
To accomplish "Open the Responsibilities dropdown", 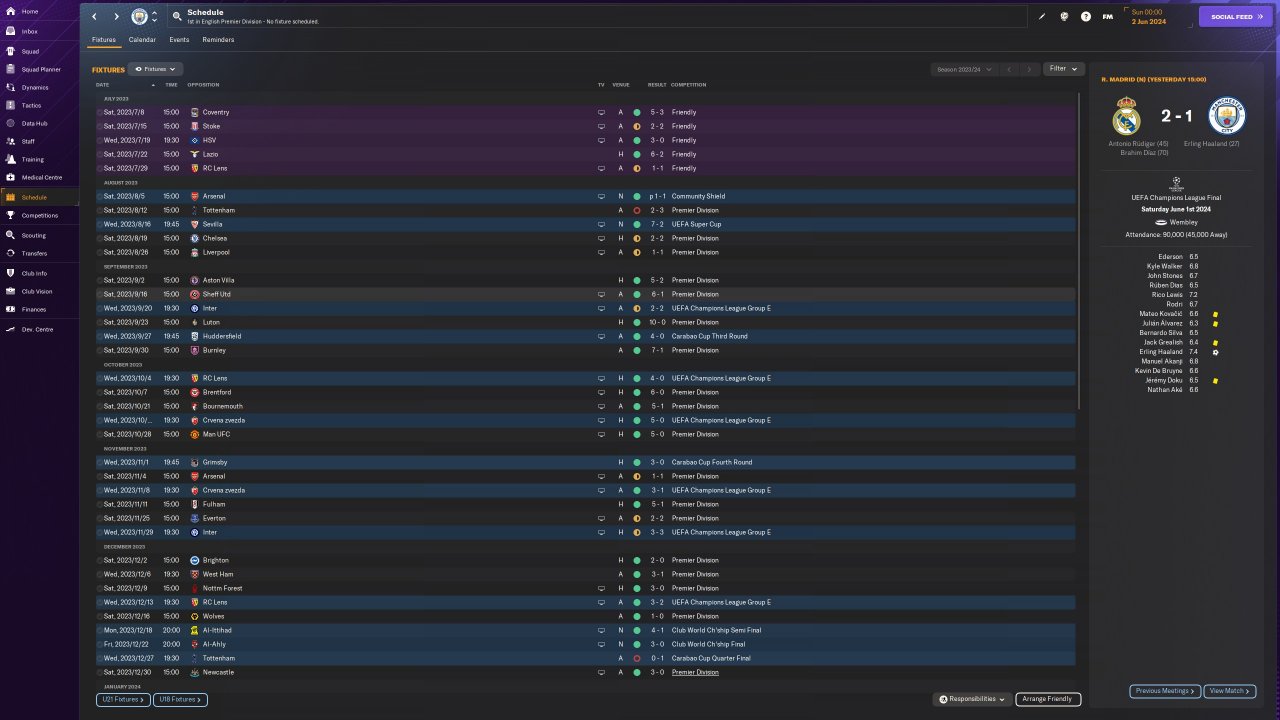I will [x=973, y=699].
